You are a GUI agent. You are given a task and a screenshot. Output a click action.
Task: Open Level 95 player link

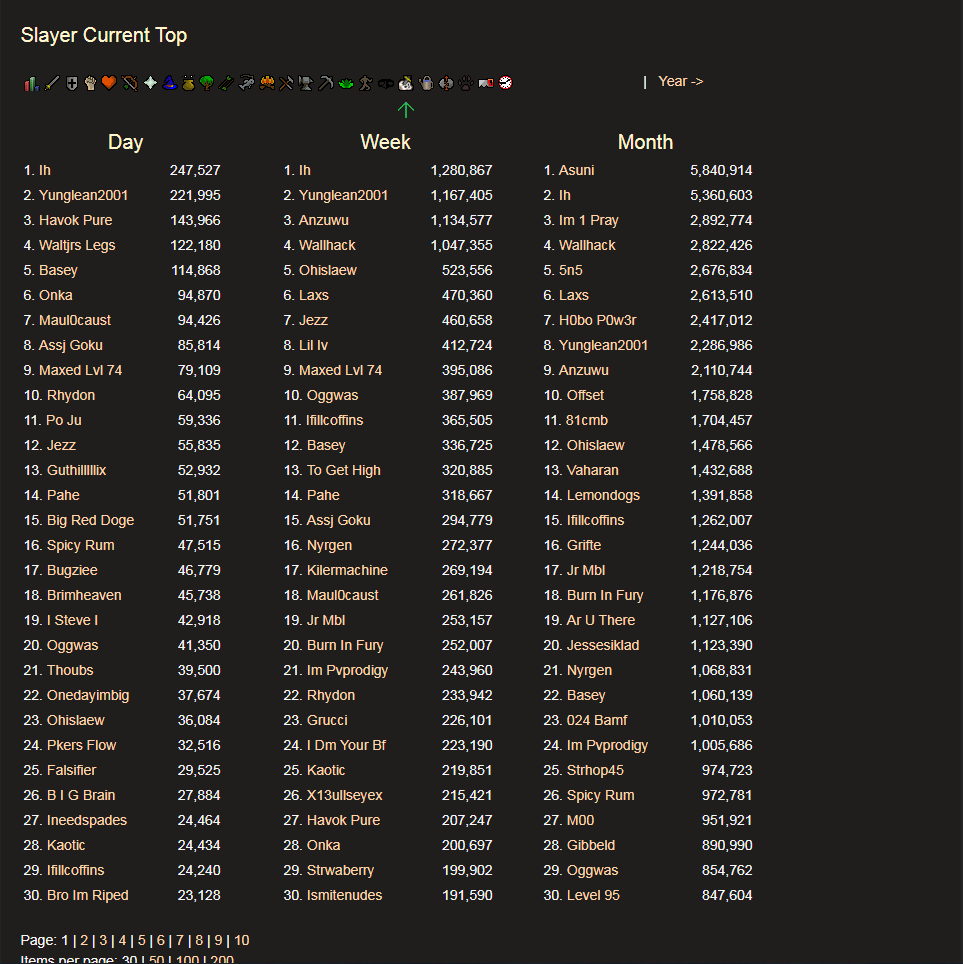point(593,895)
